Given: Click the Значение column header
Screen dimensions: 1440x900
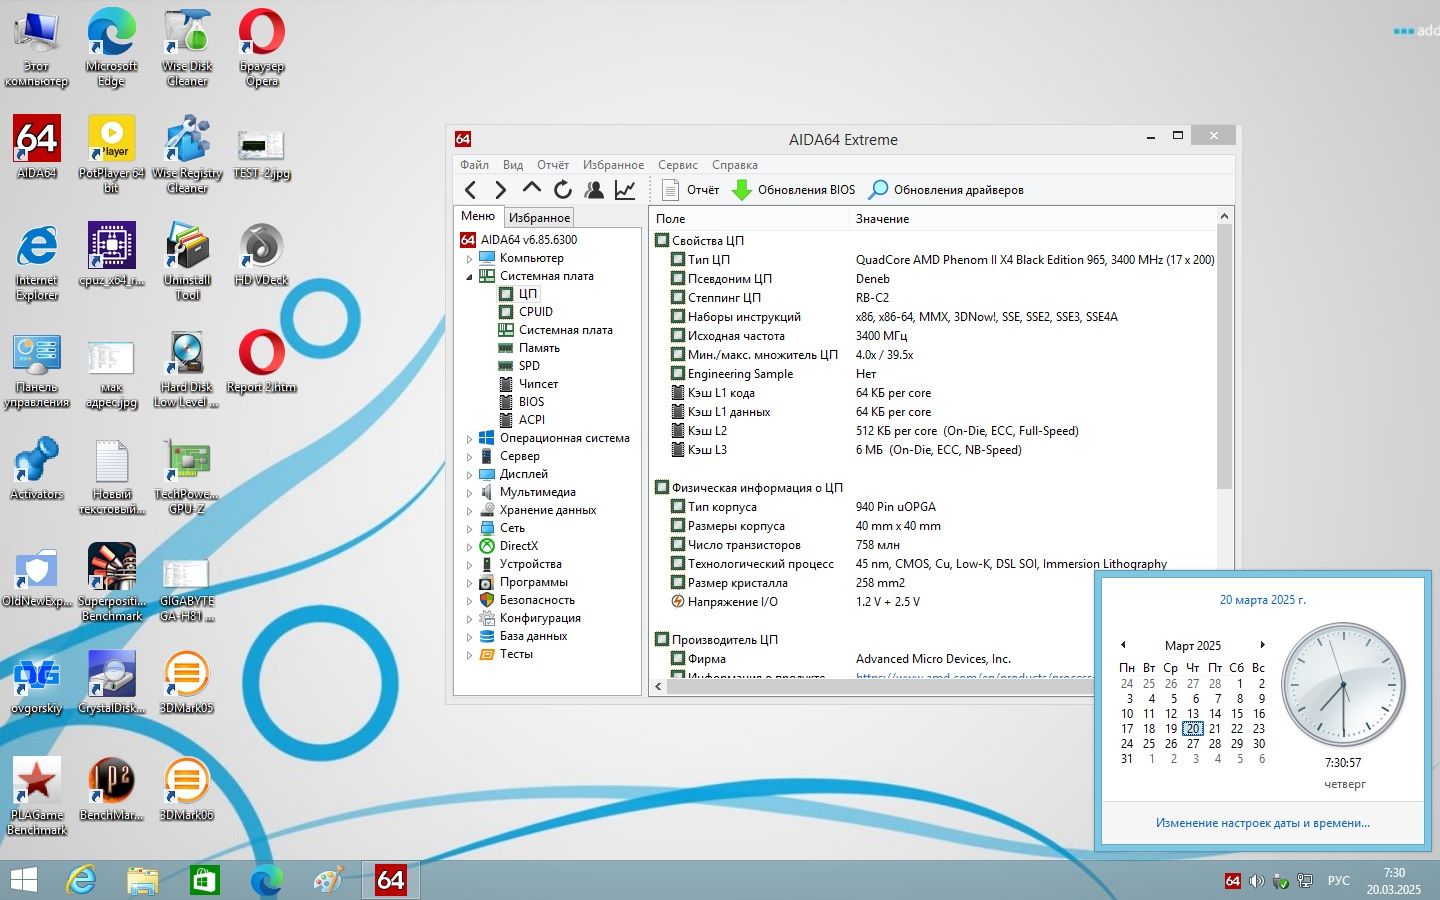Looking at the screenshot, I should click(1033, 218).
